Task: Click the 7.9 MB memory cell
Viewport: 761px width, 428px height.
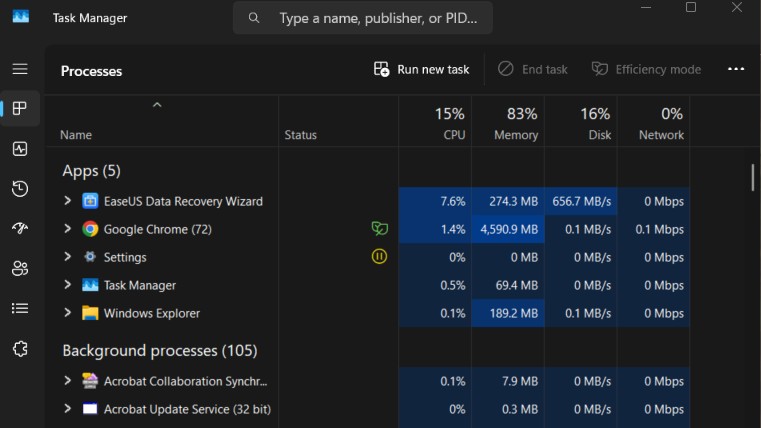Action: (x=508, y=381)
